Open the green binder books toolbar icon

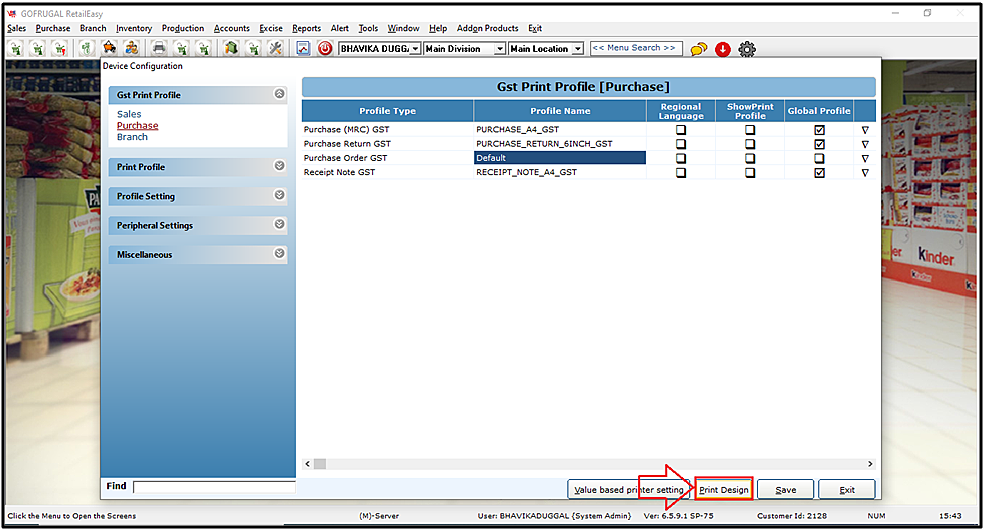(231, 48)
